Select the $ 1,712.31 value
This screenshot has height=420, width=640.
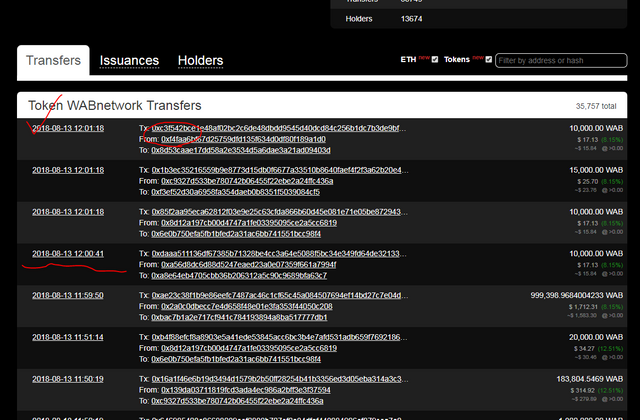pyautogui.click(x=583, y=307)
